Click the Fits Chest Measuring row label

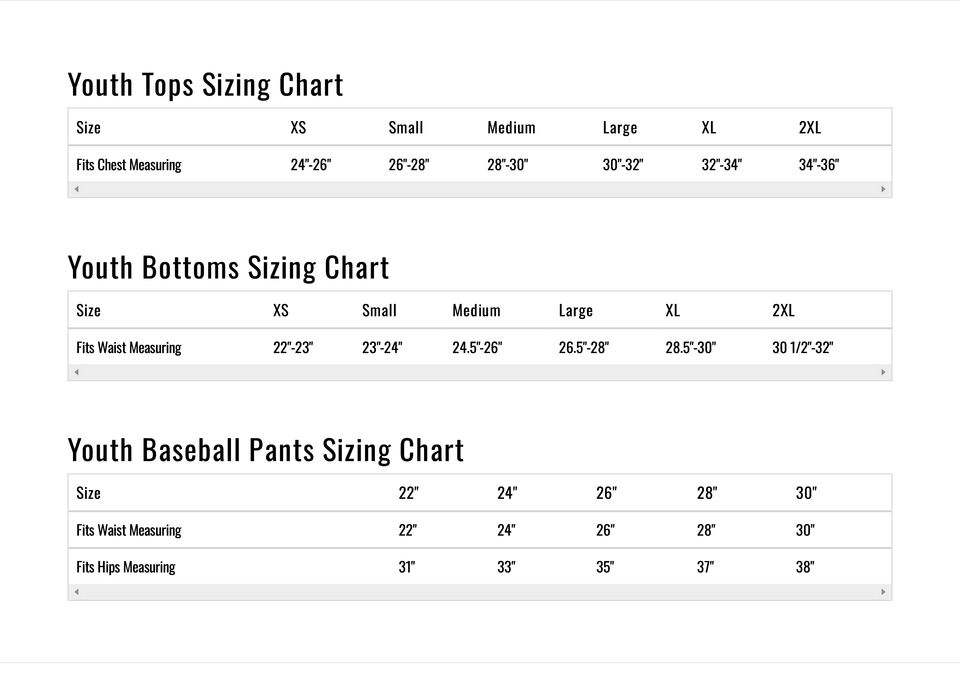point(128,165)
